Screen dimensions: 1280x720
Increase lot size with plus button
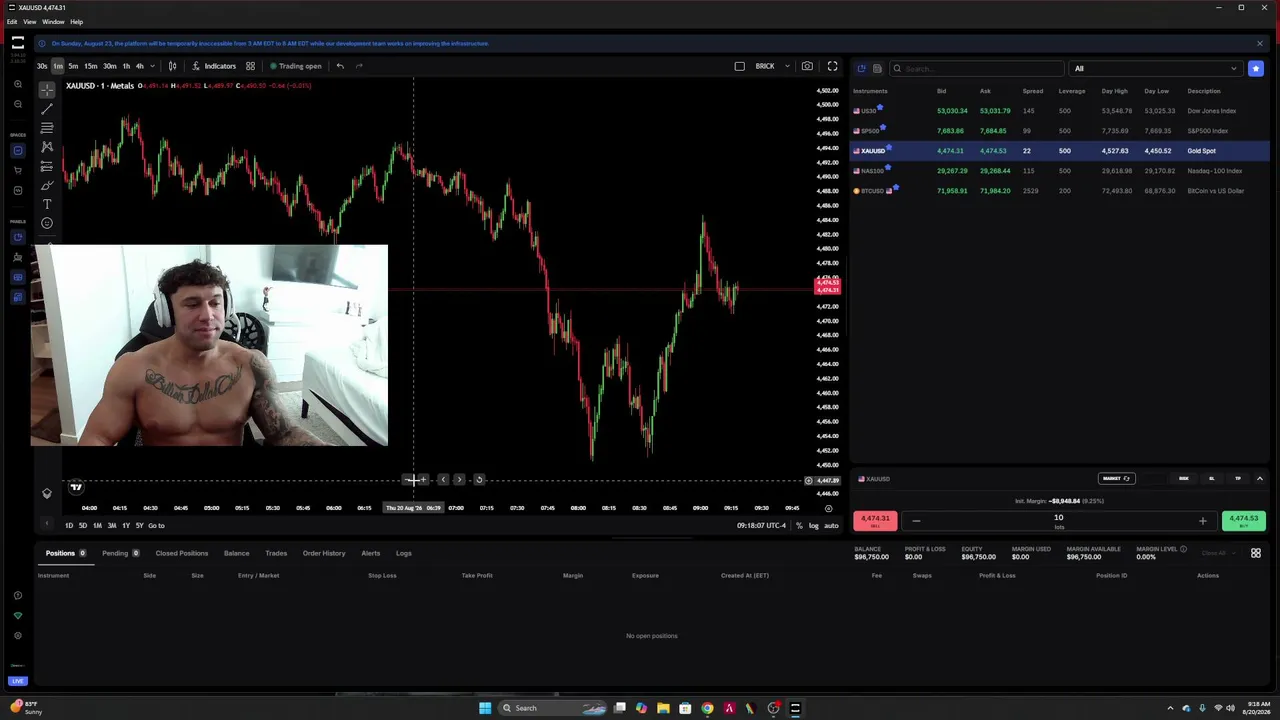coord(1202,521)
